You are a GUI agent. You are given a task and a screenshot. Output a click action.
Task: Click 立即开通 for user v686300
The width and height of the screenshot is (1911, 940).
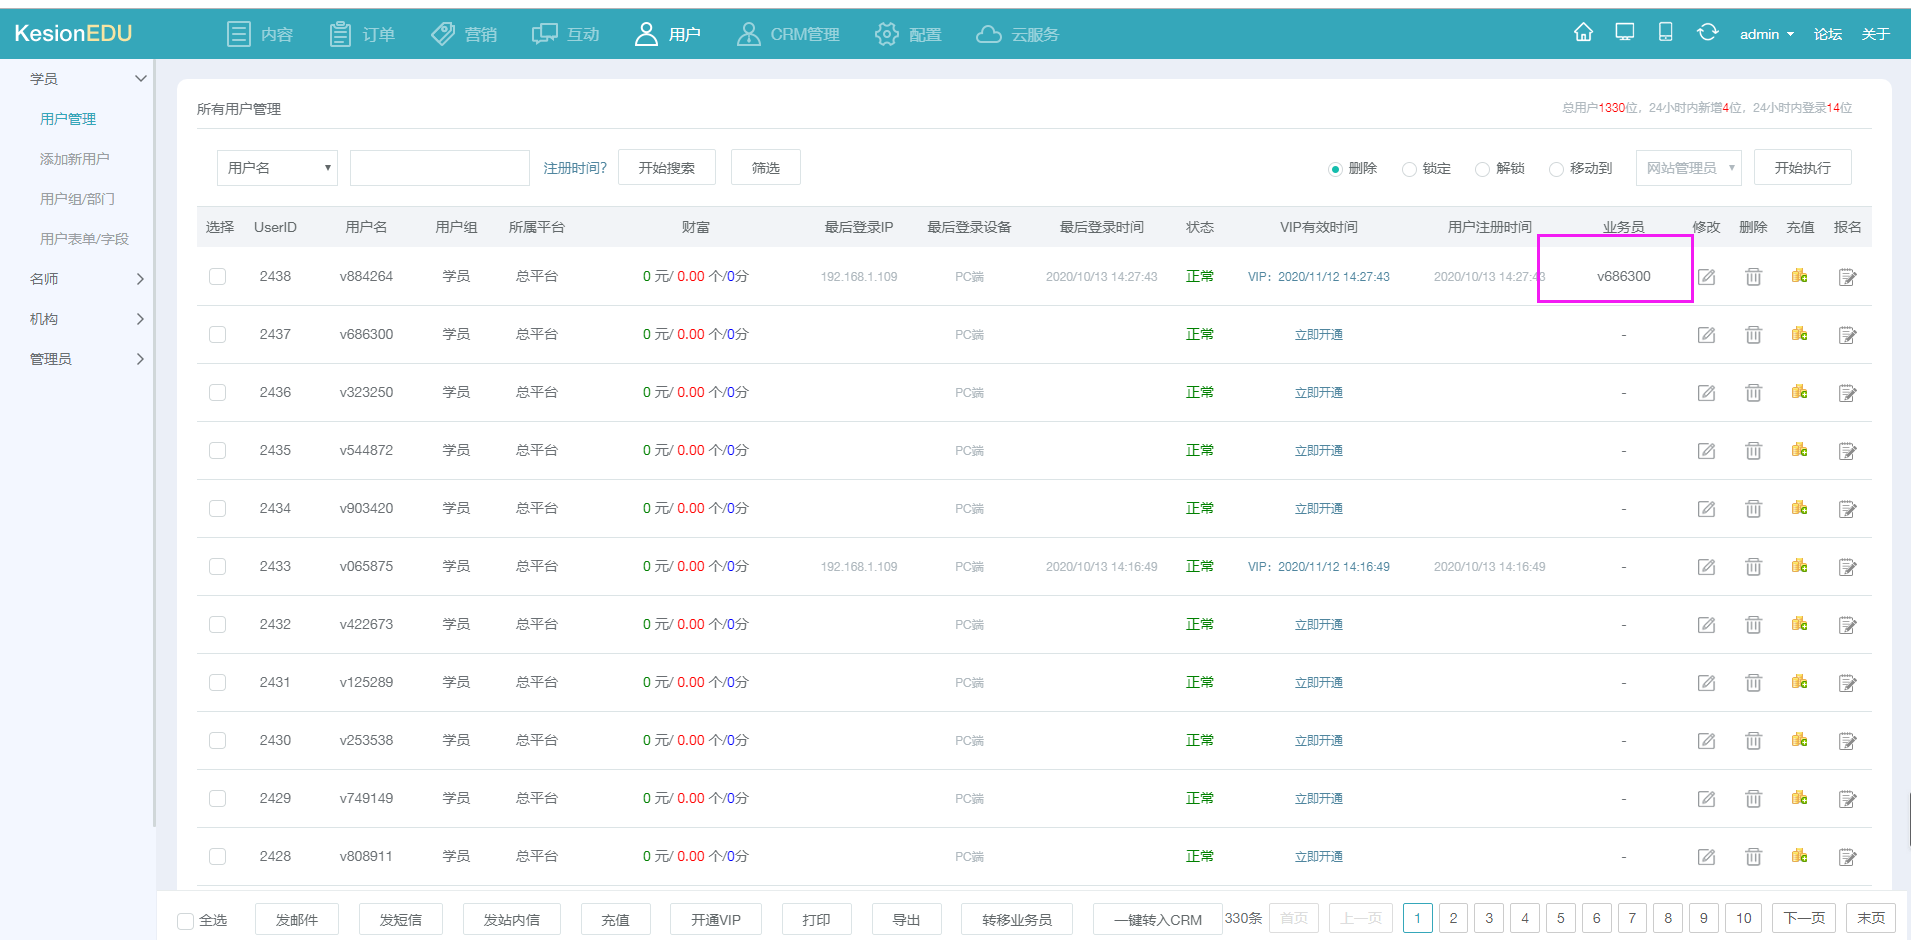tap(1318, 335)
